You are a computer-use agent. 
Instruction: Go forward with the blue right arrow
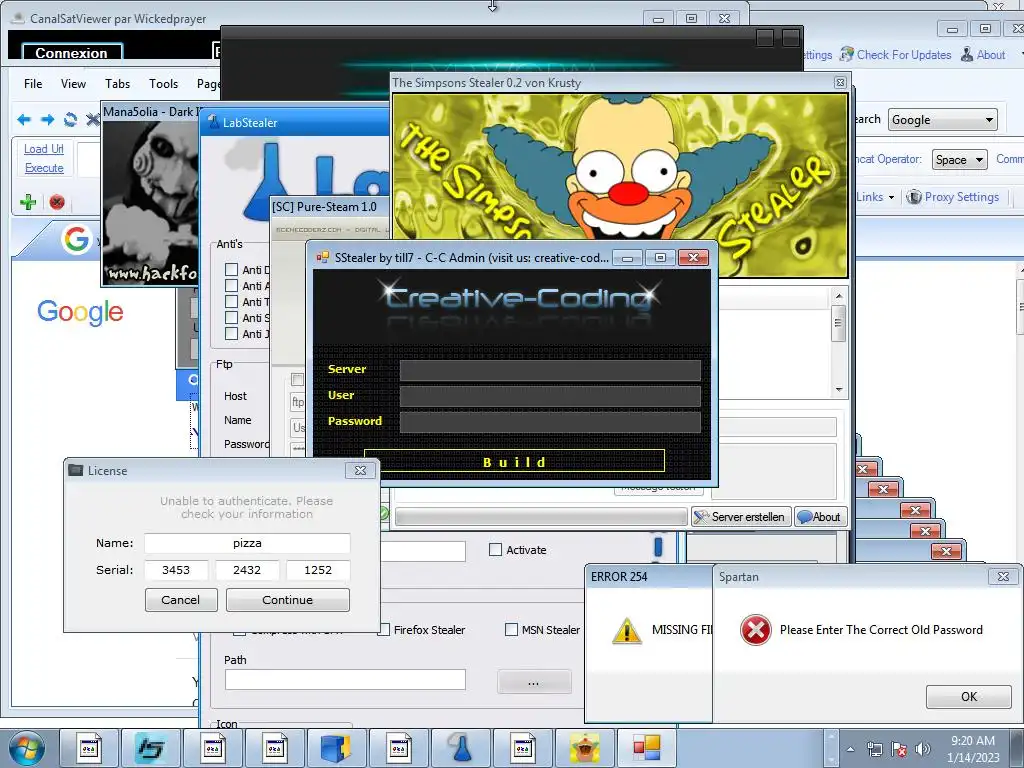pos(48,119)
